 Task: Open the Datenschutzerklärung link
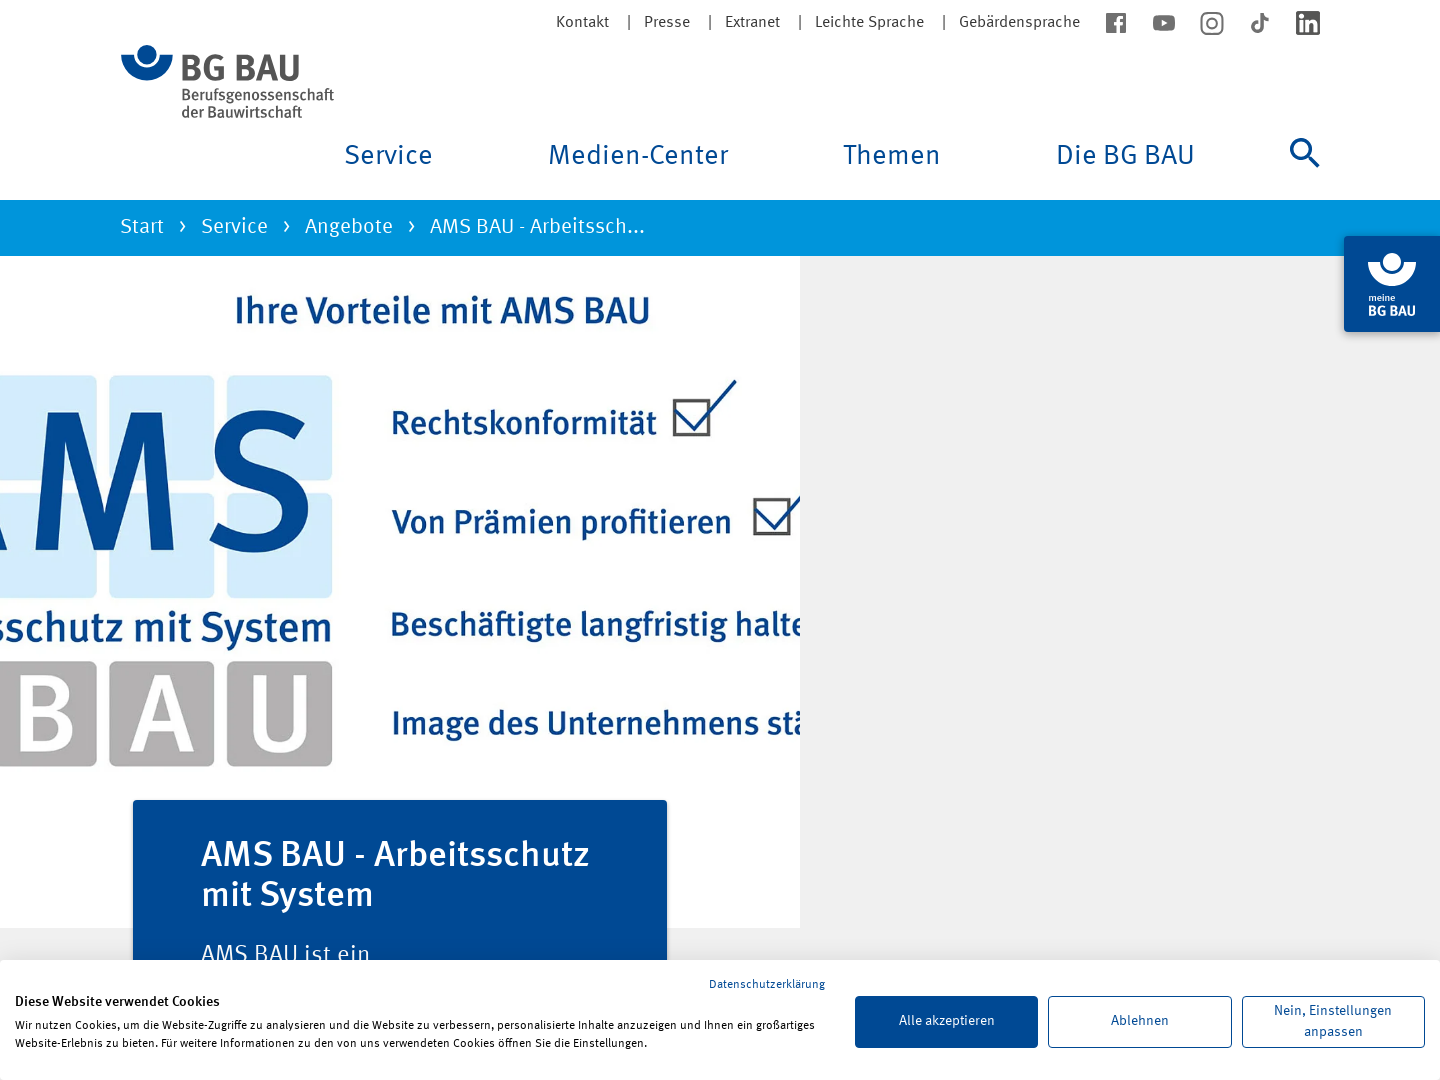pyautogui.click(x=767, y=984)
